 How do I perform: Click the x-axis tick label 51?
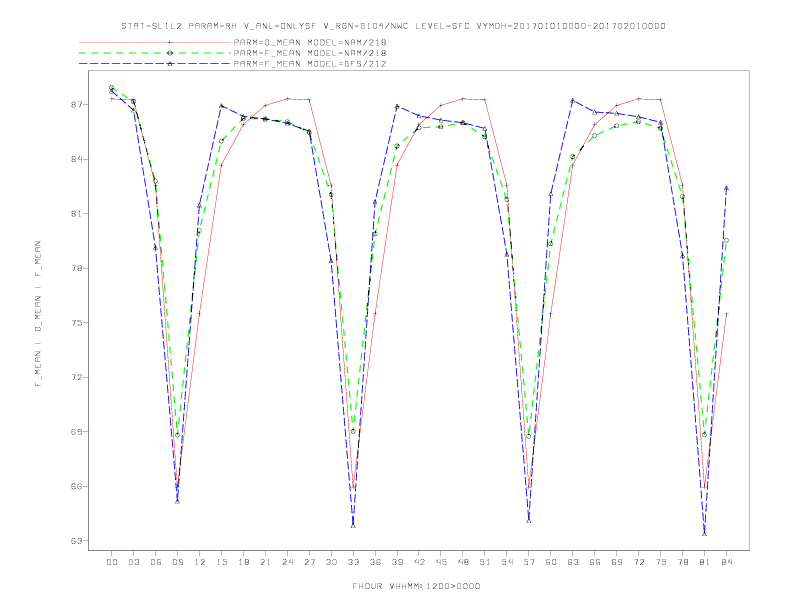[485, 562]
